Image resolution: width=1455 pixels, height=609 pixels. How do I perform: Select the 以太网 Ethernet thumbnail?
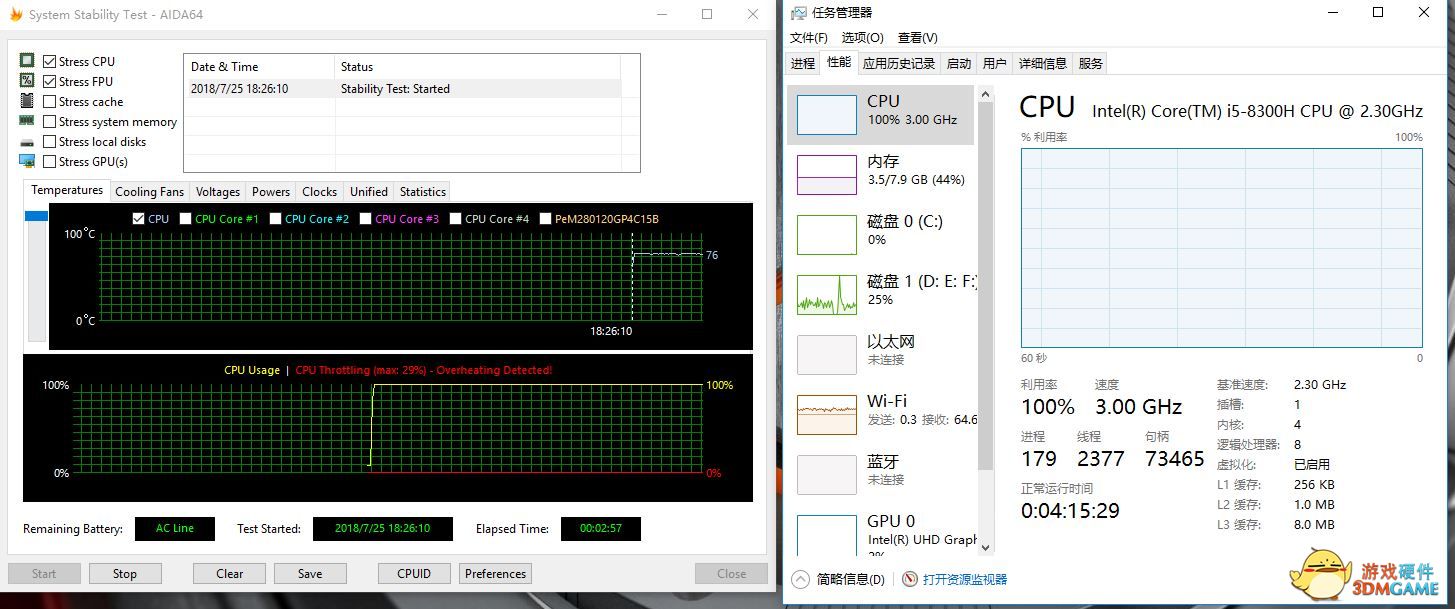click(827, 355)
